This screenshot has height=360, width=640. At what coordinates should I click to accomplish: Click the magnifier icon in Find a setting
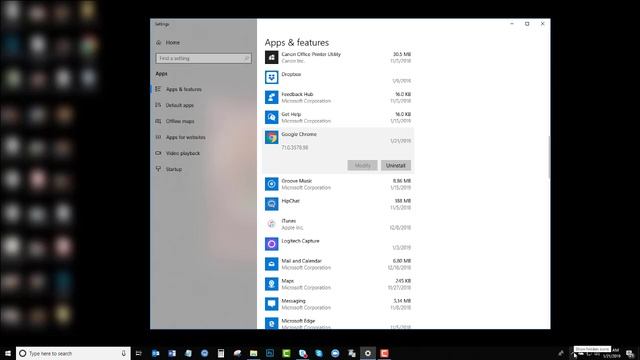point(246,58)
